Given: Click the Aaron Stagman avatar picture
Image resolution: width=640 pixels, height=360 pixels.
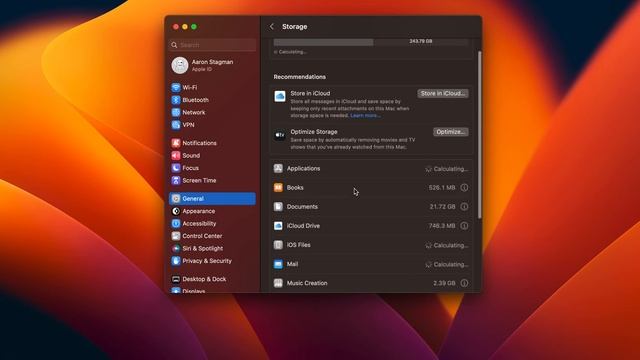Looking at the screenshot, I should point(180,65).
